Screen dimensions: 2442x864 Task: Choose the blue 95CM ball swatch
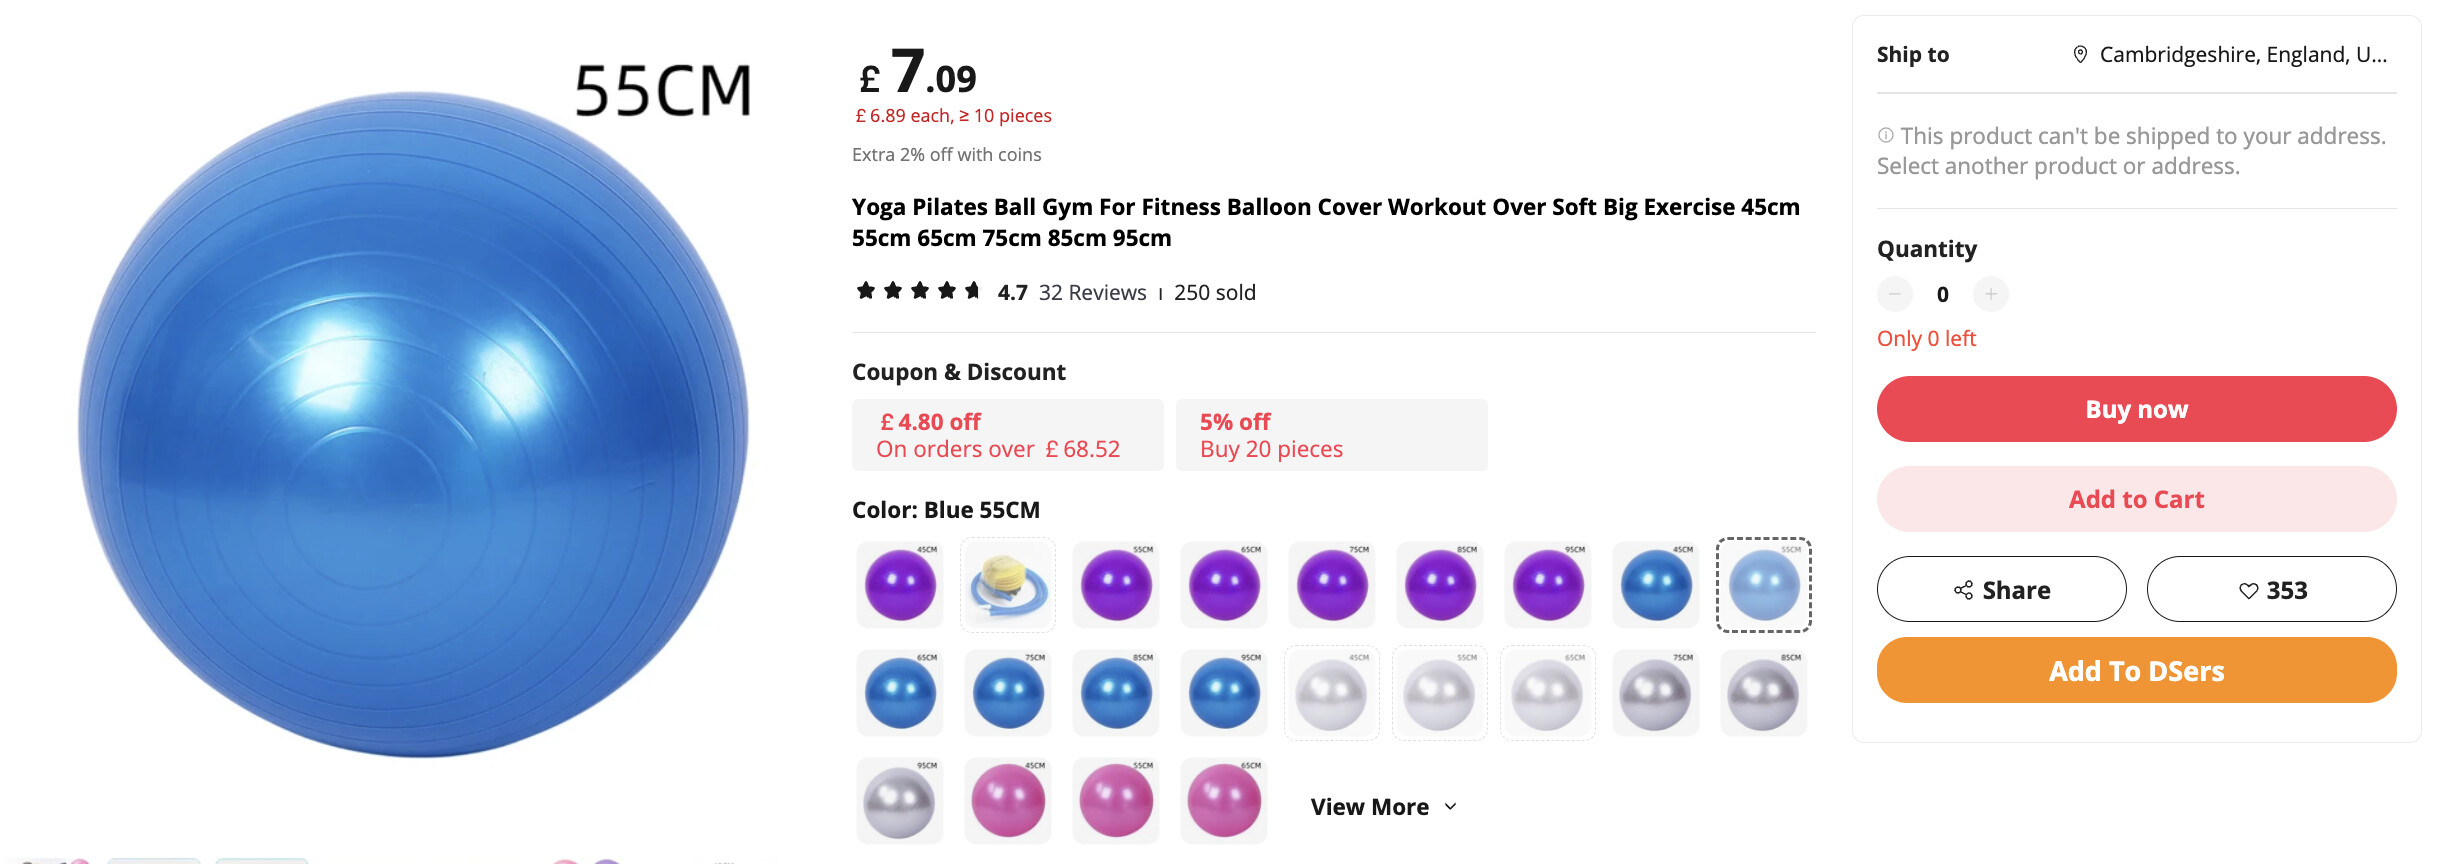pyautogui.click(x=1224, y=693)
